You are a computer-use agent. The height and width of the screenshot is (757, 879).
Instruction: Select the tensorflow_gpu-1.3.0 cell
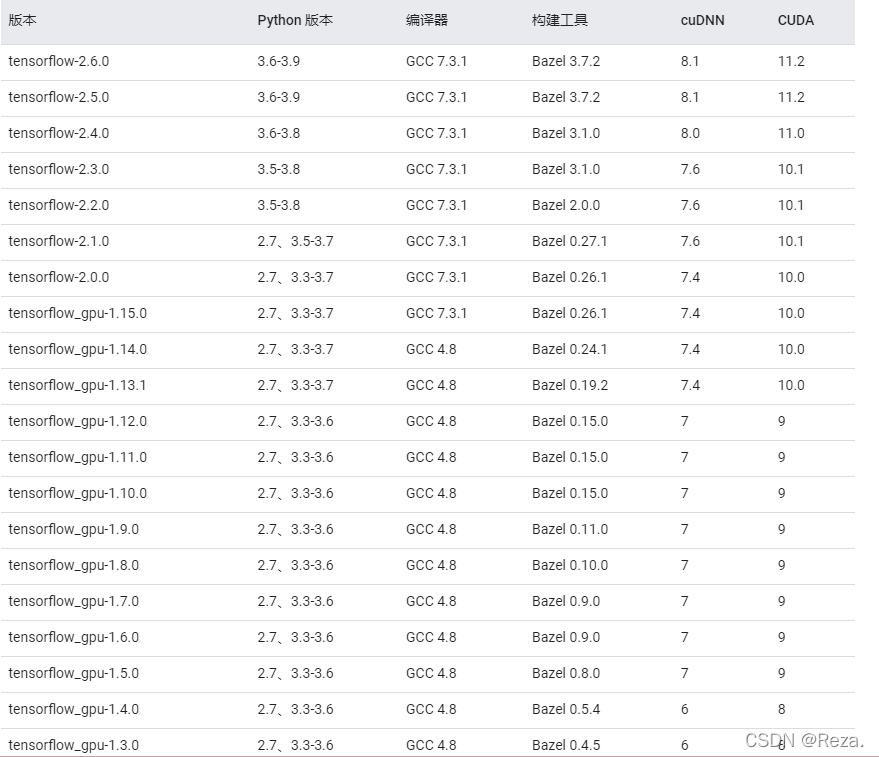[x=73, y=745]
